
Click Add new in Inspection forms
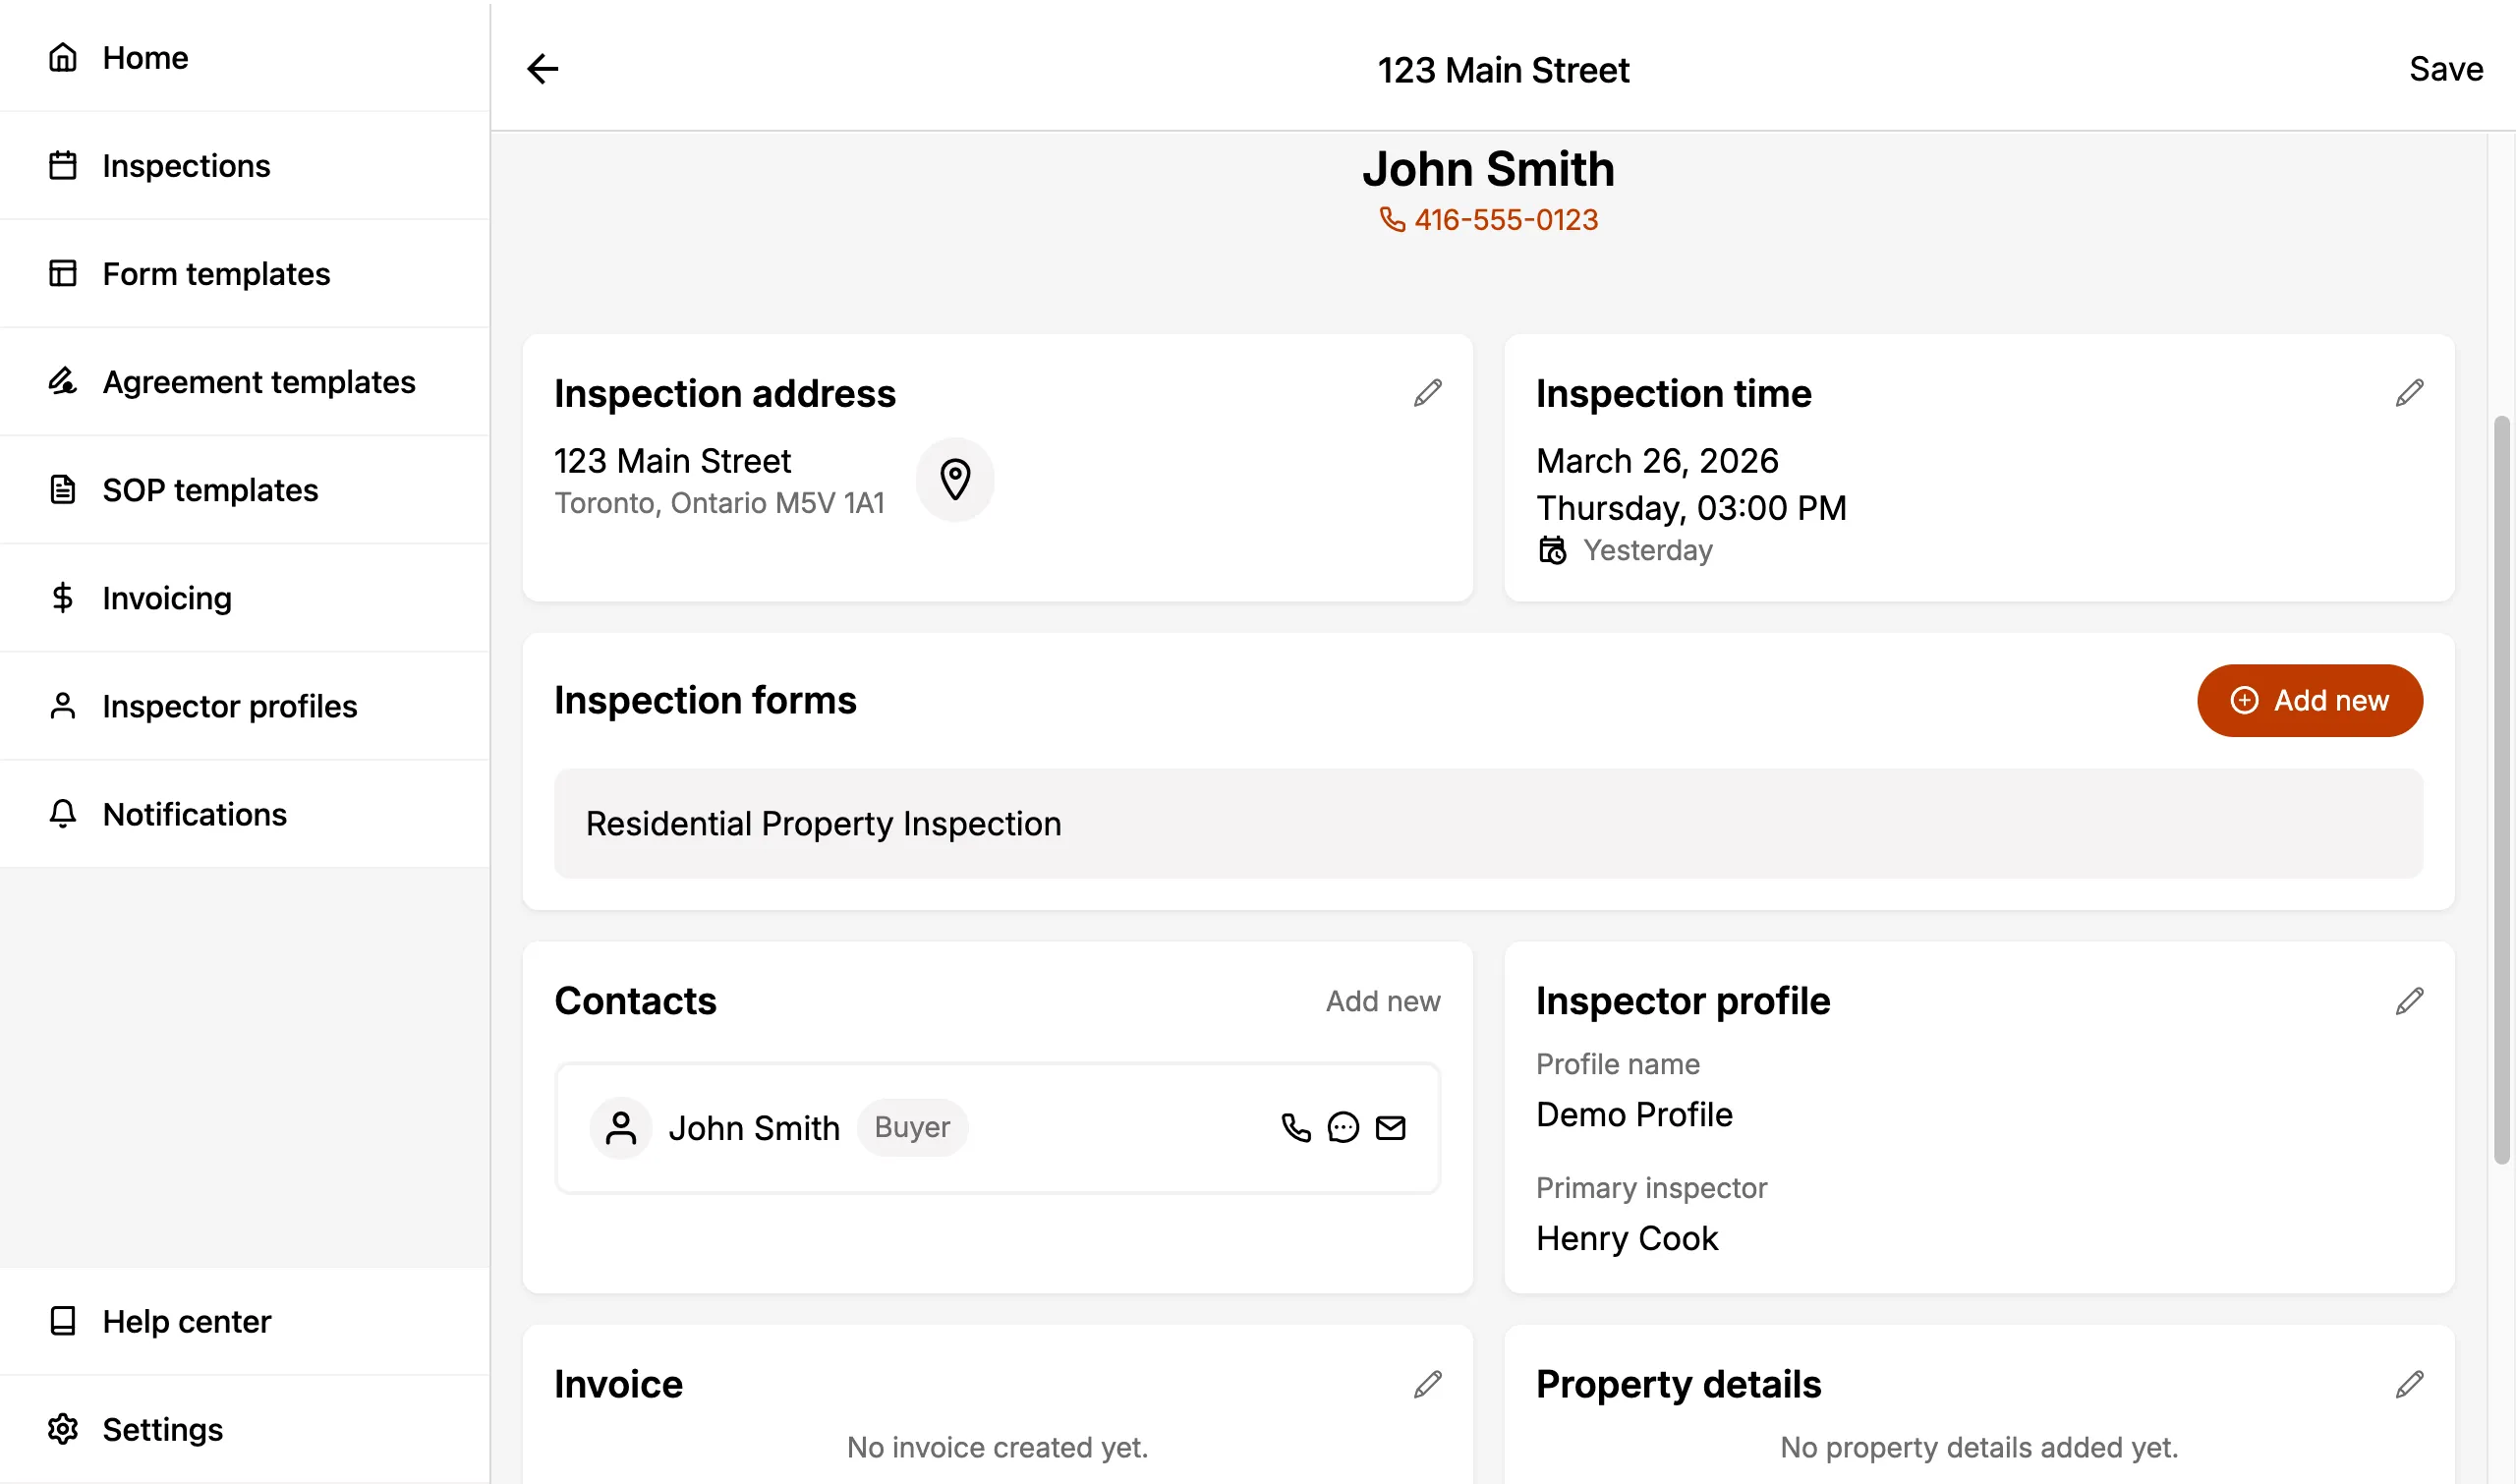click(2310, 700)
